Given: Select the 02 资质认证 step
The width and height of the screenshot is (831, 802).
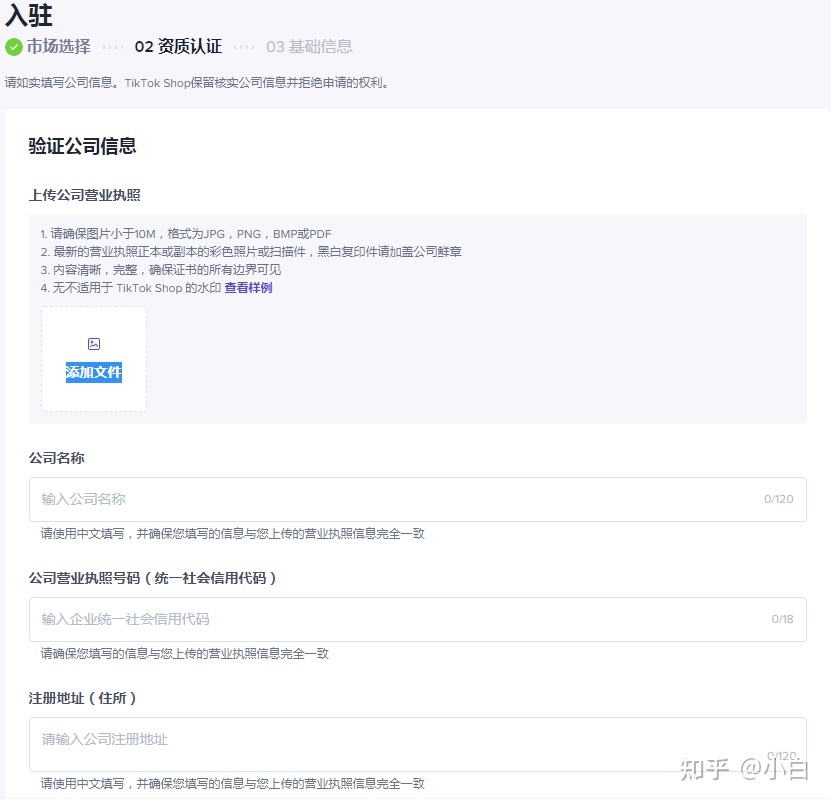Looking at the screenshot, I should 178,47.
